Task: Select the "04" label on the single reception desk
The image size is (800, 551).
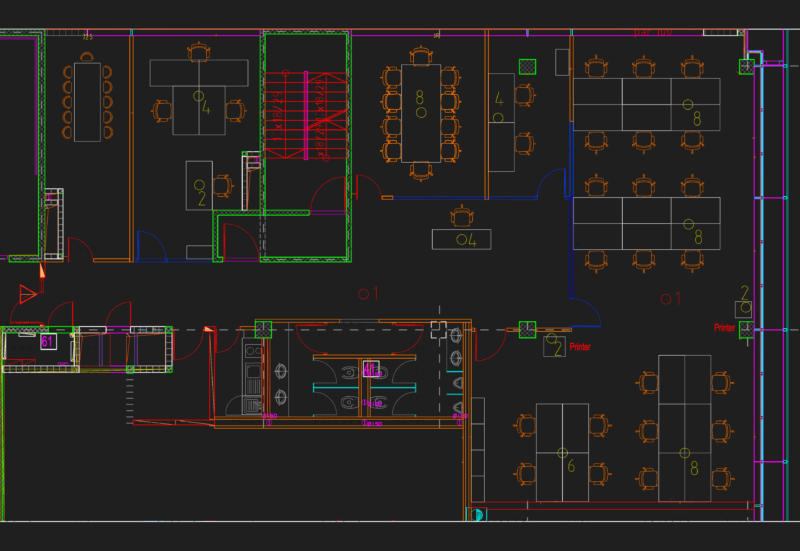Action: tap(466, 240)
